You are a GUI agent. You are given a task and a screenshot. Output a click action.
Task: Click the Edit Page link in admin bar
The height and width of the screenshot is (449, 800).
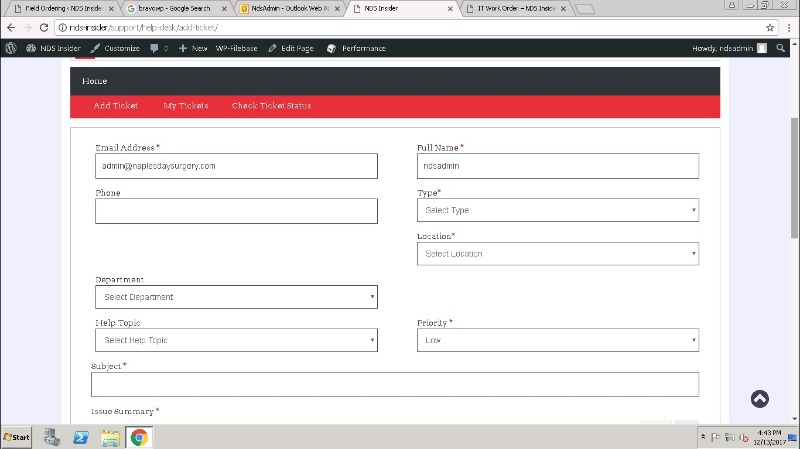tap(290, 48)
